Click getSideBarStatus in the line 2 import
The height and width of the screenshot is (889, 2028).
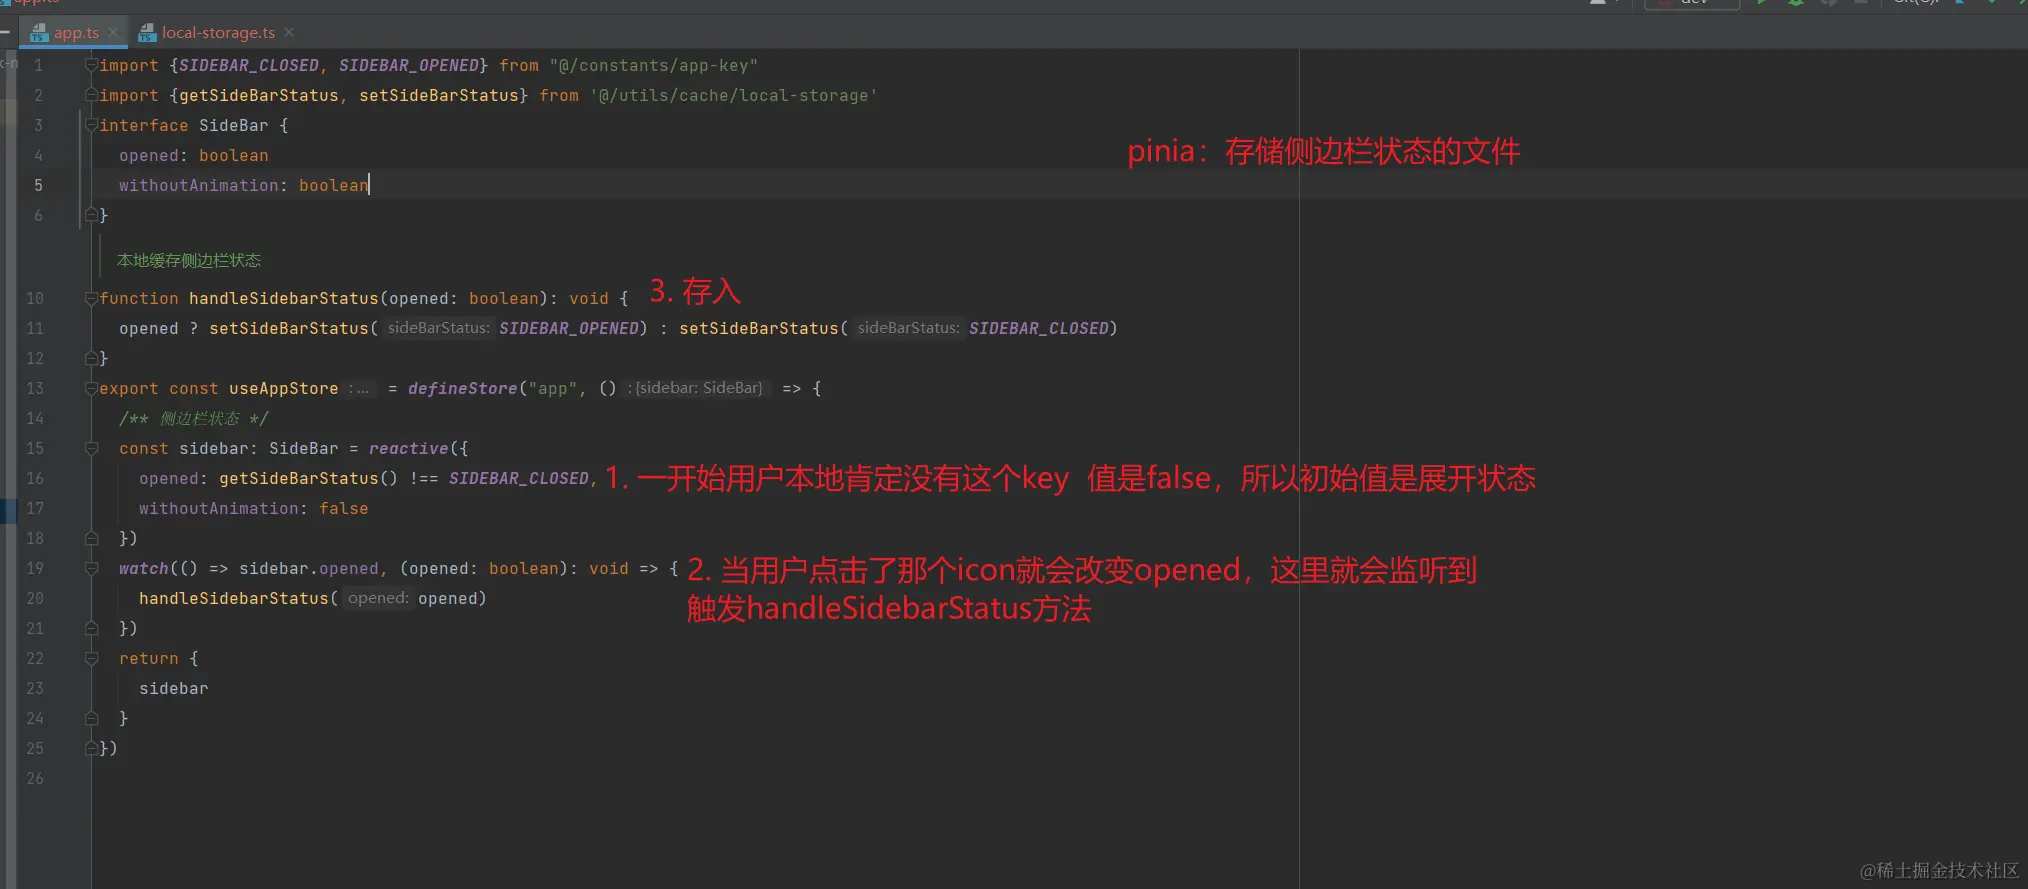point(259,95)
